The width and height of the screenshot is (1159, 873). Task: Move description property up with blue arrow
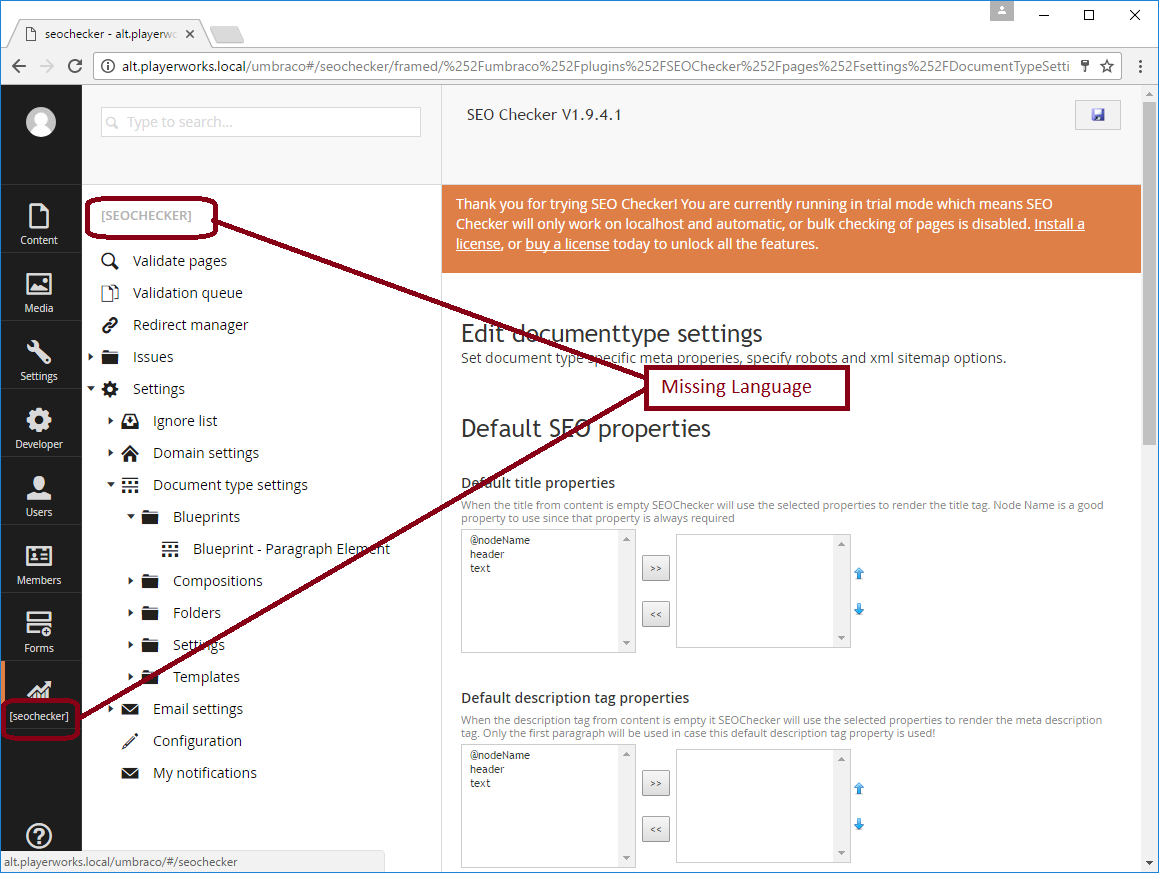point(859,788)
